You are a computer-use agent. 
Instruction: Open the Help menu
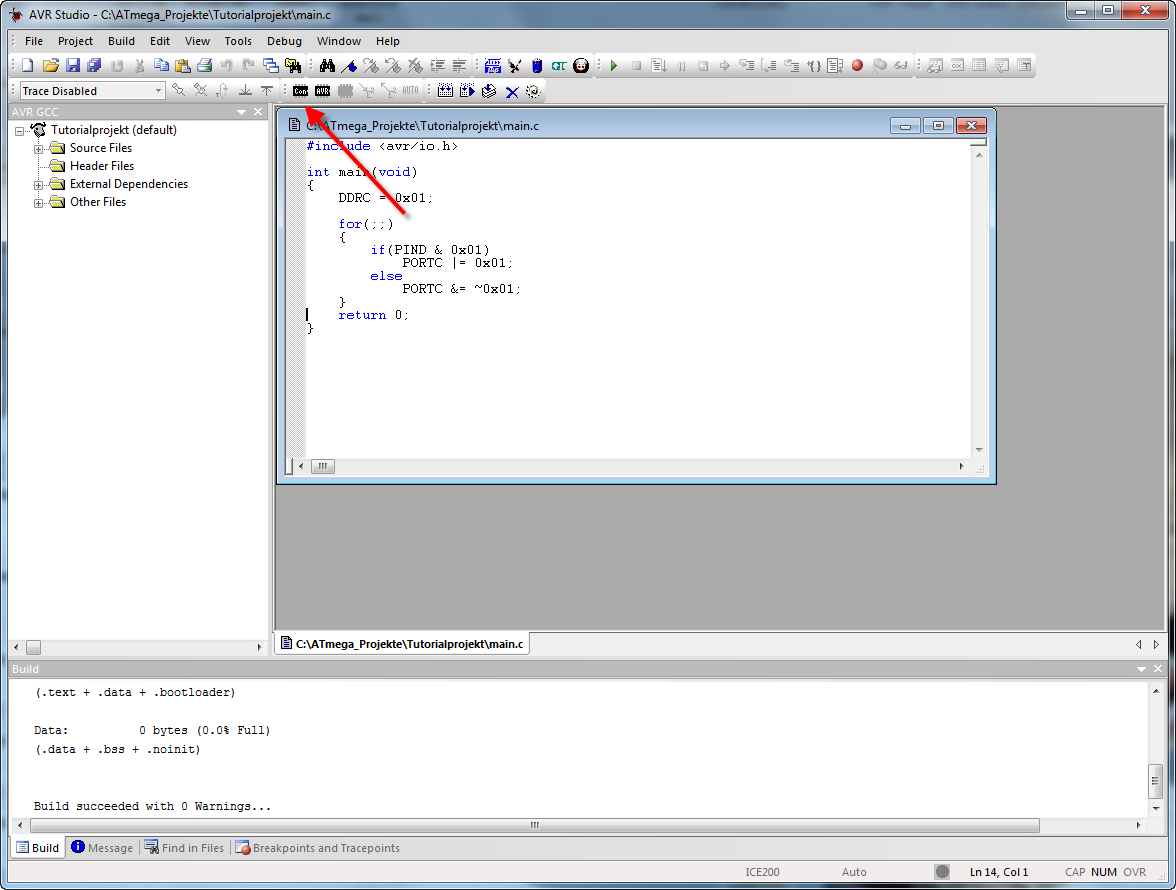388,41
